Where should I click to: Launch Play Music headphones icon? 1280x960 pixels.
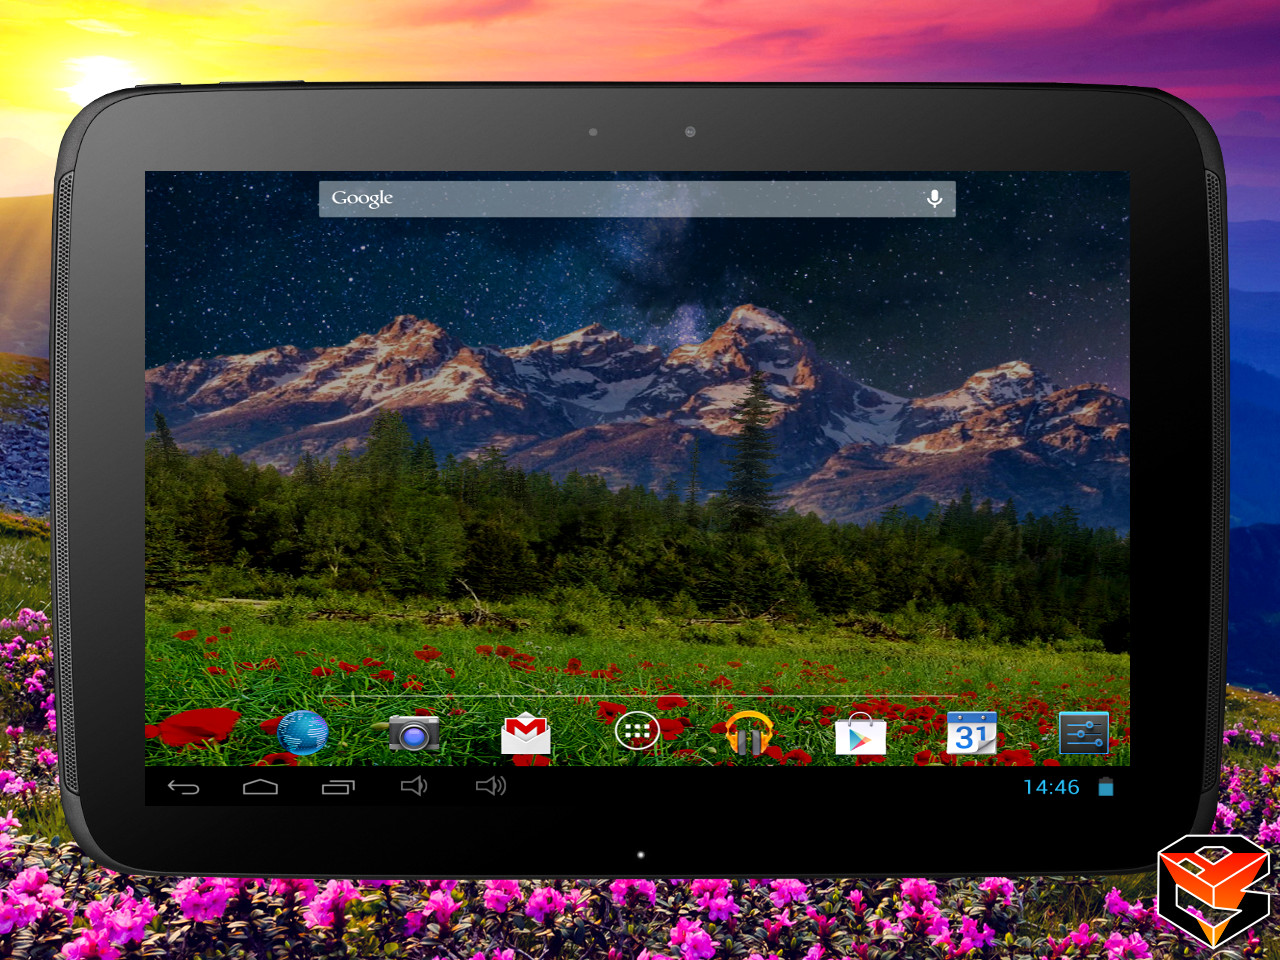[x=749, y=733]
